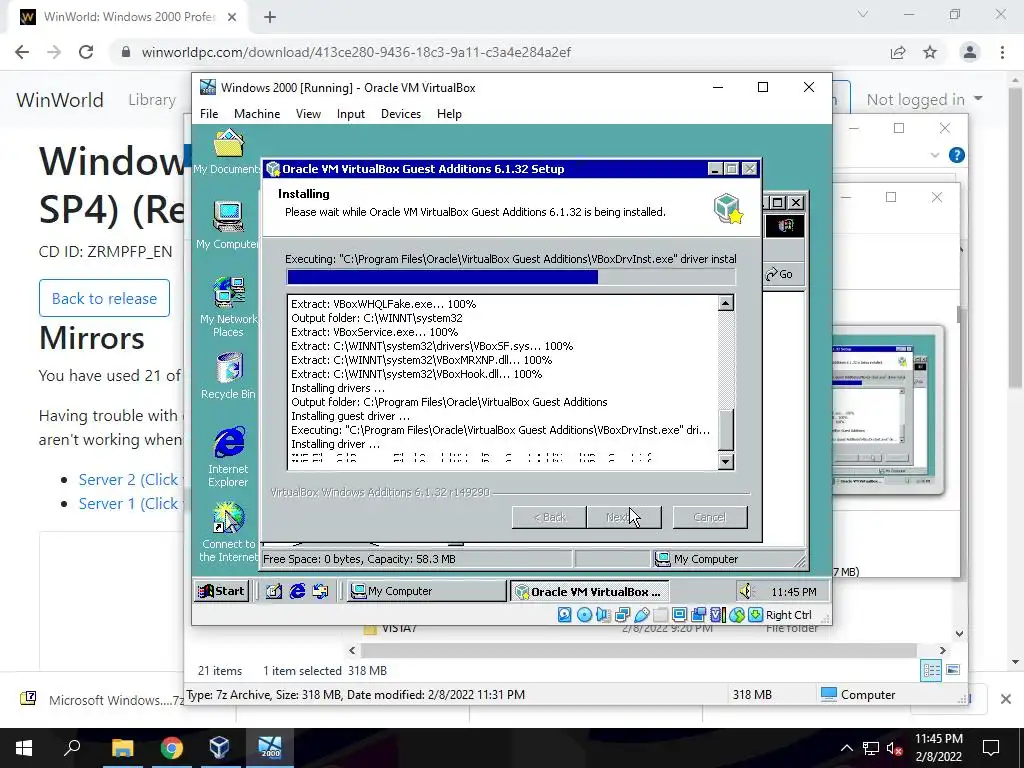
Task: Open My Computer desktop icon in the VM
Action: coord(228,225)
